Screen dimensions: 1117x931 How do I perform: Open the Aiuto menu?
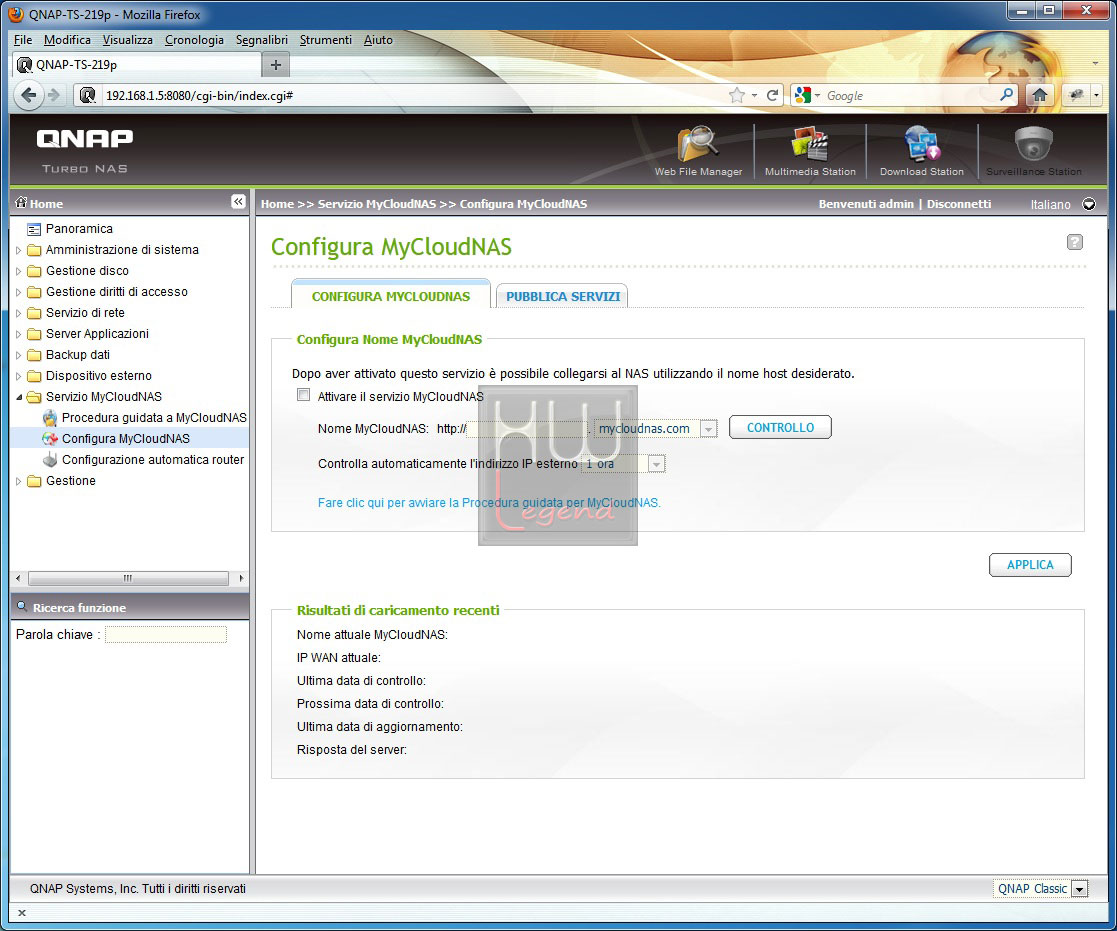(x=378, y=40)
